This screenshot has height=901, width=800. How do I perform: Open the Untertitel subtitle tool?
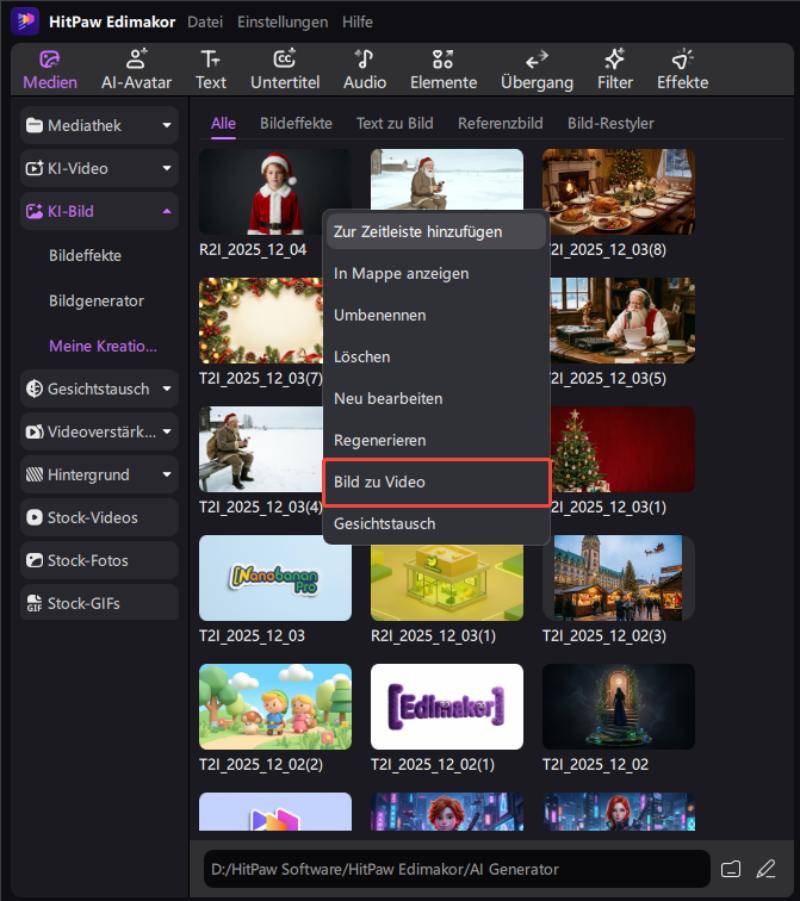click(285, 69)
